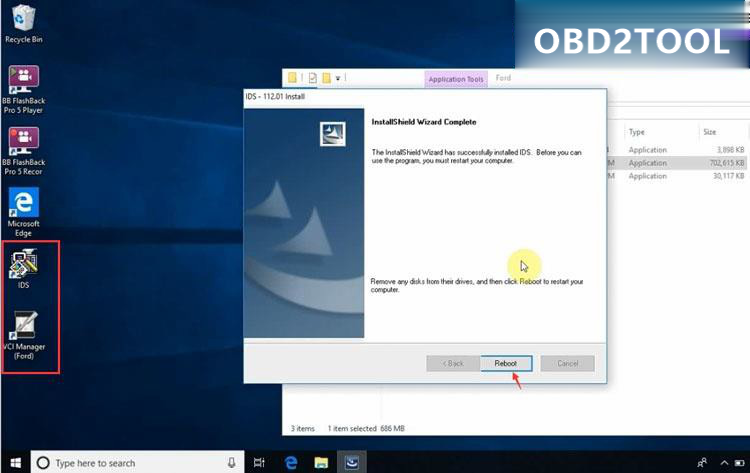Click the taskbar search box
This screenshot has height=473, width=750.
click(x=137, y=462)
